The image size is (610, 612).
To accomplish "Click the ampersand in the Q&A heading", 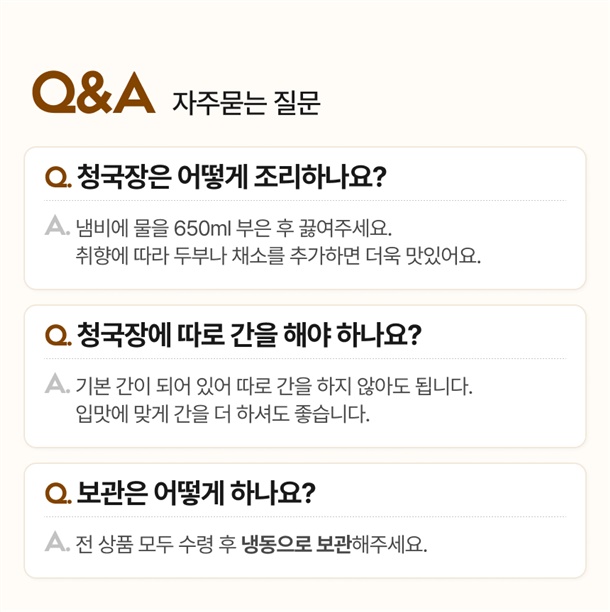I will [96, 94].
